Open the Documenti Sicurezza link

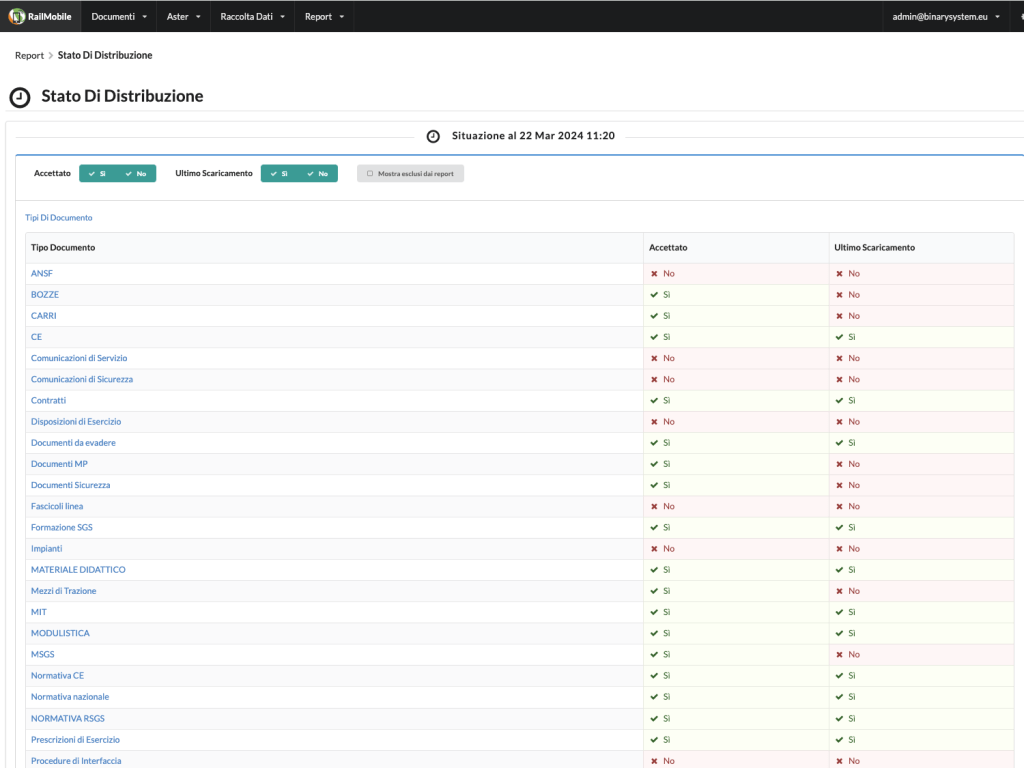click(71, 485)
